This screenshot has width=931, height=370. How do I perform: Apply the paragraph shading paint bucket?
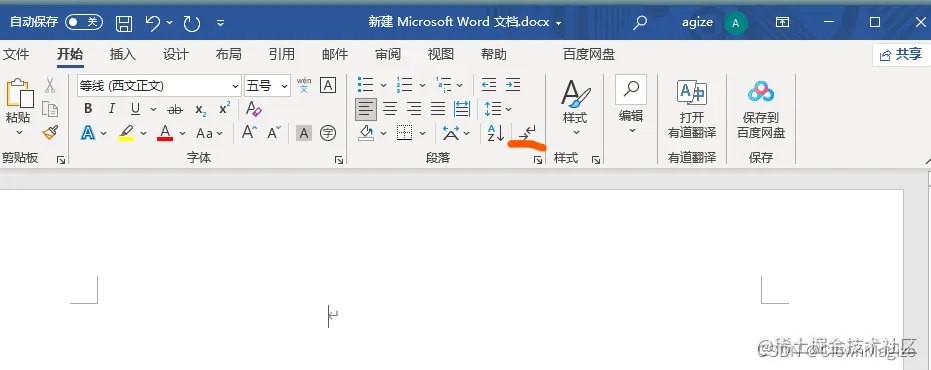[367, 133]
